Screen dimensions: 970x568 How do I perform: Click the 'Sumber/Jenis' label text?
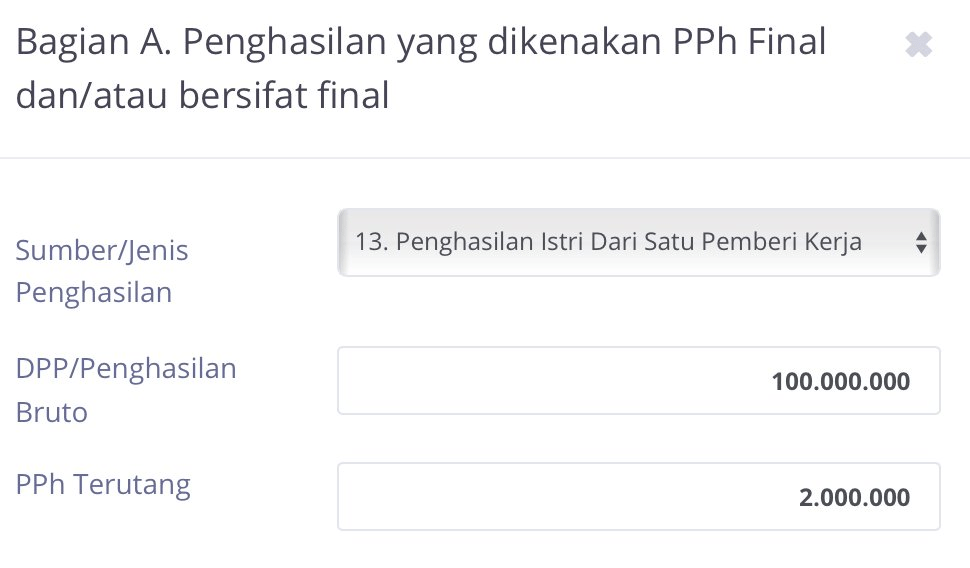pyautogui.click(x=102, y=250)
